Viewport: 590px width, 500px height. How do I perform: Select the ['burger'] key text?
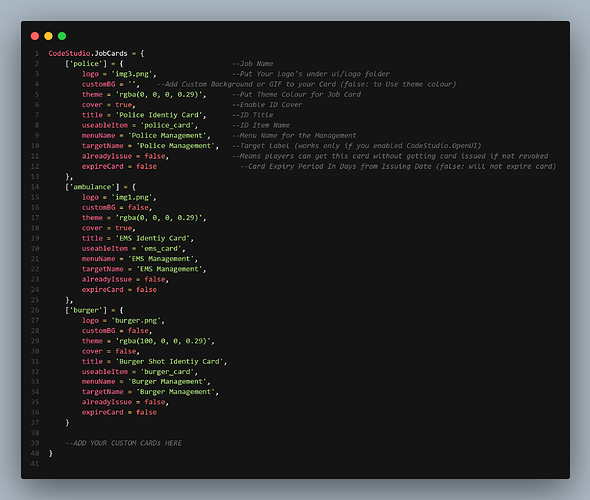tap(86, 310)
